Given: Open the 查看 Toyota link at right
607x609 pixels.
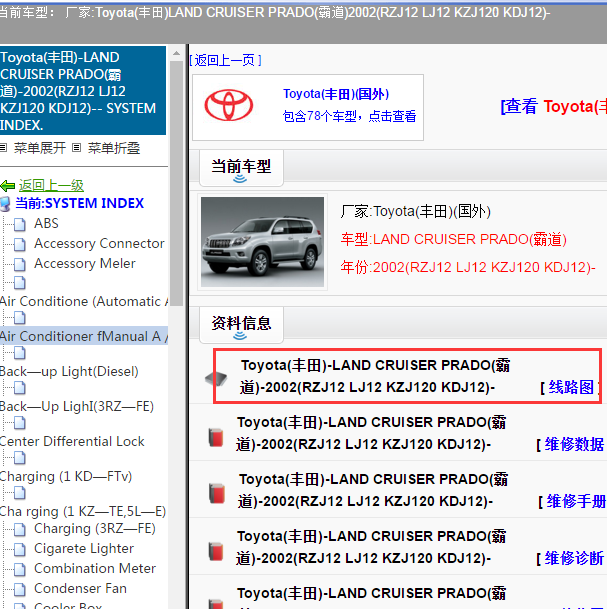Looking at the screenshot, I should (x=553, y=106).
